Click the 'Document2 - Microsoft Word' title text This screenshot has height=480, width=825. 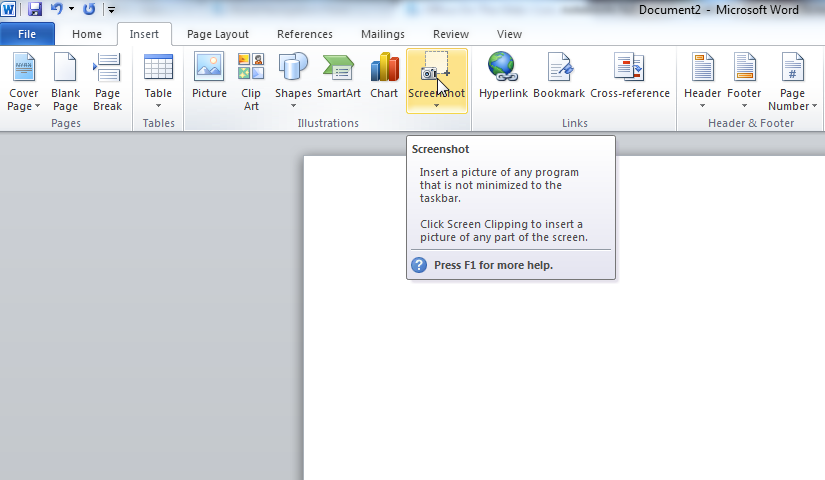point(719,9)
